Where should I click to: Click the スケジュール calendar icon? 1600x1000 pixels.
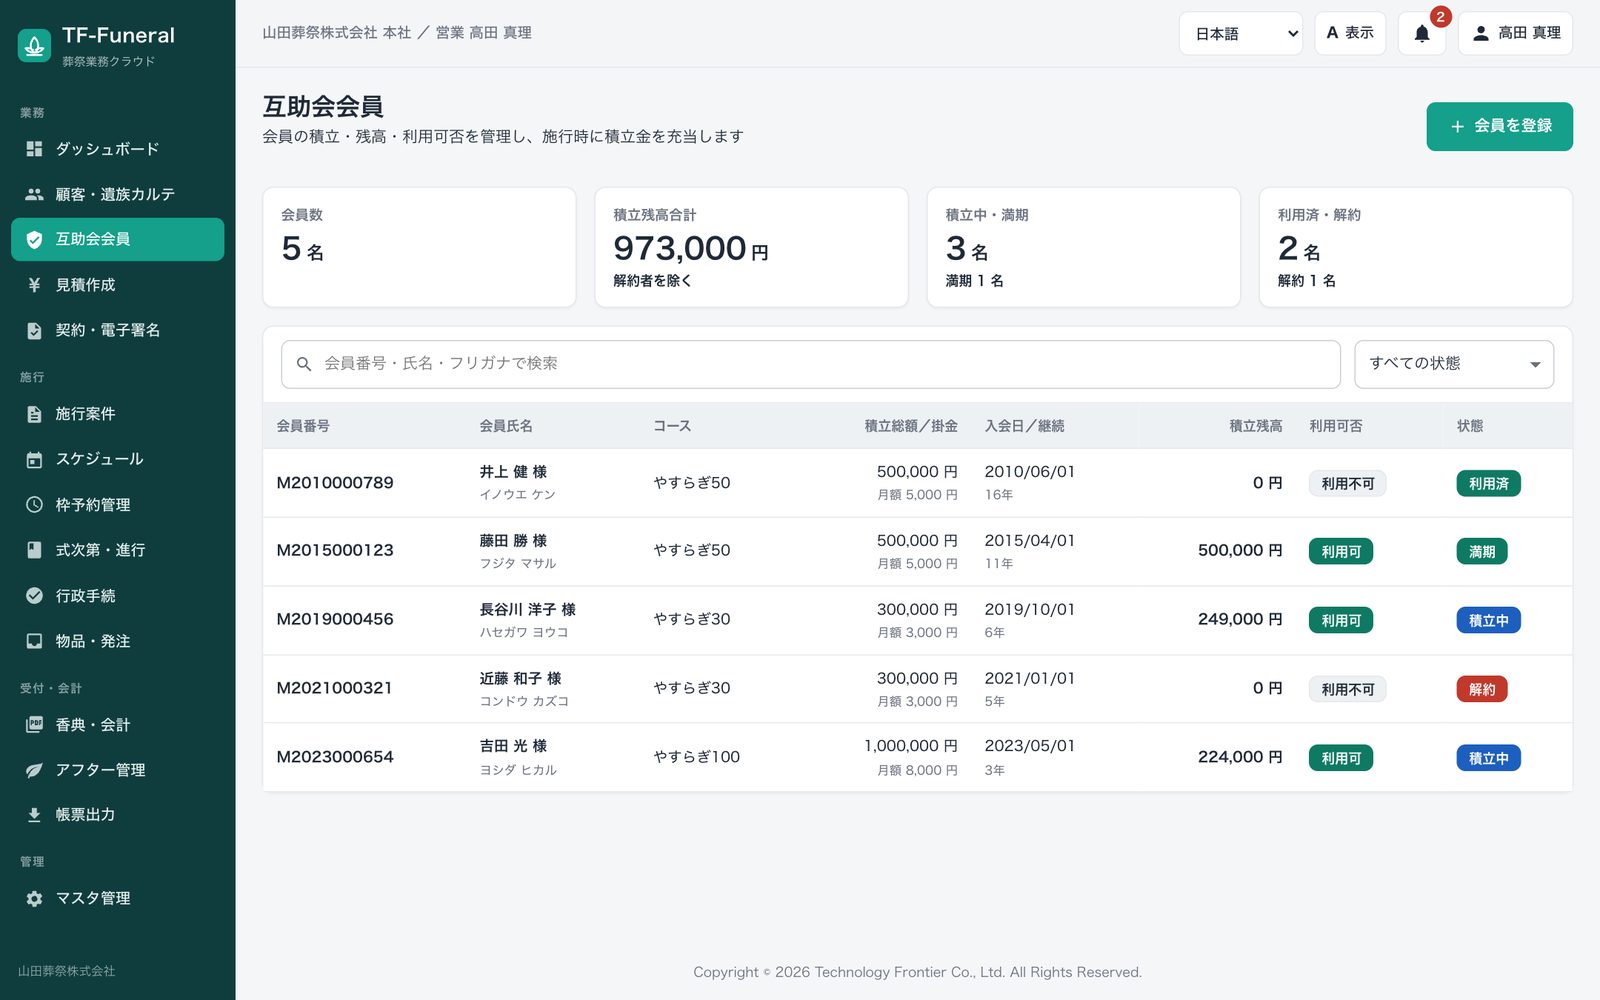[34, 459]
